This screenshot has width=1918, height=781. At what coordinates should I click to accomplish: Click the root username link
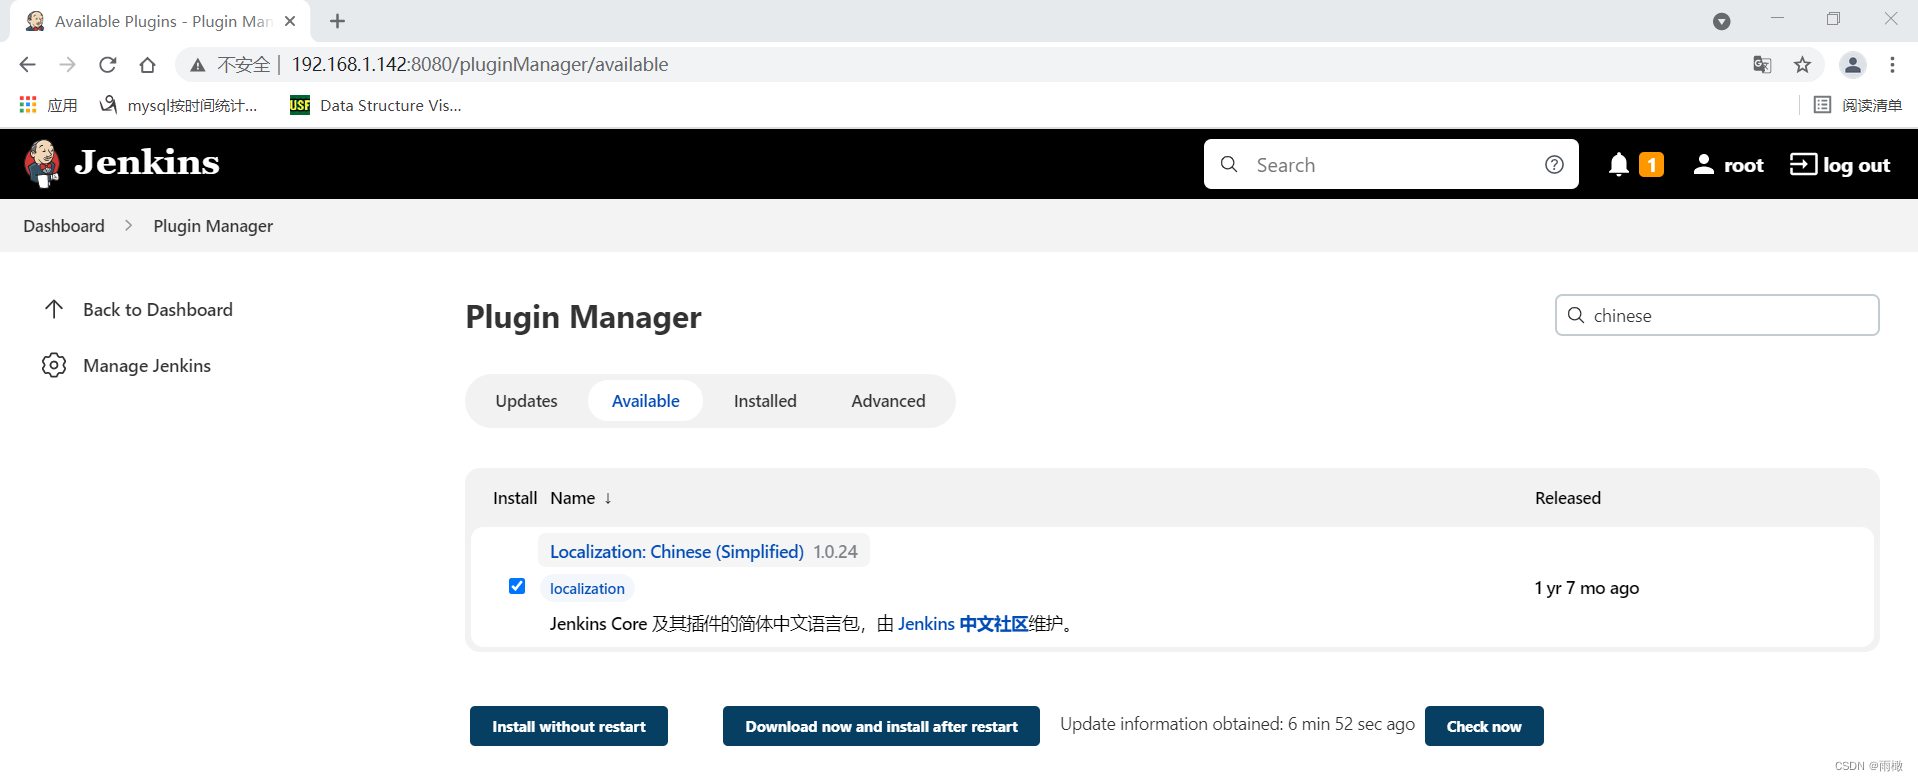point(1744,165)
